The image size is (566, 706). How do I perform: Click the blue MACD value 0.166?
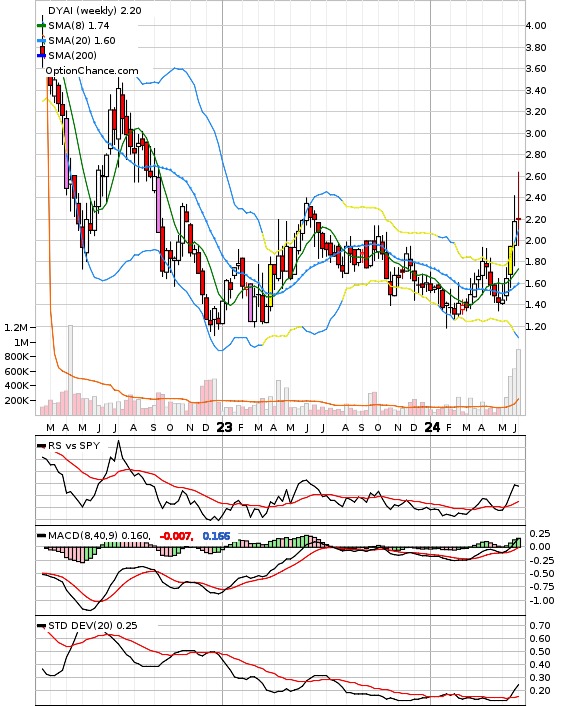click(x=217, y=536)
